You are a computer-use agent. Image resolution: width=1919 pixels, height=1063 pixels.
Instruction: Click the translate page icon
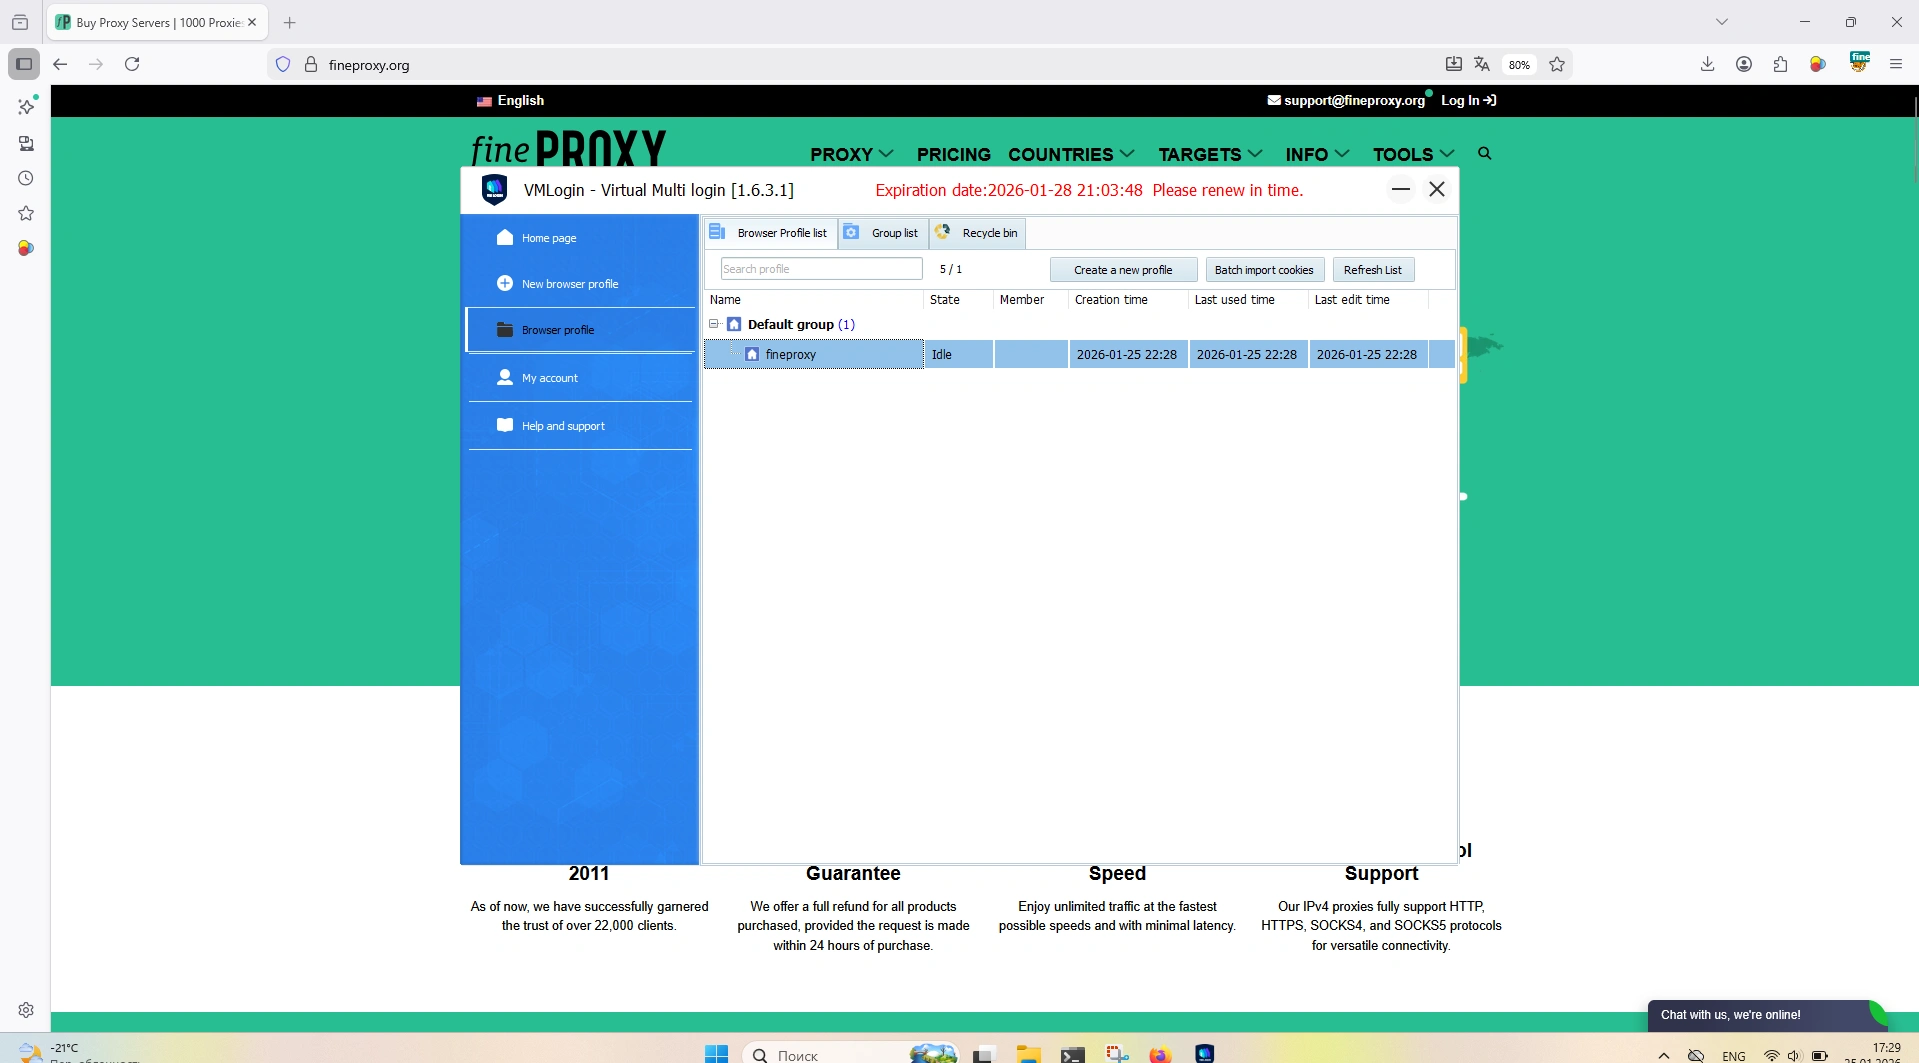[x=1482, y=64]
